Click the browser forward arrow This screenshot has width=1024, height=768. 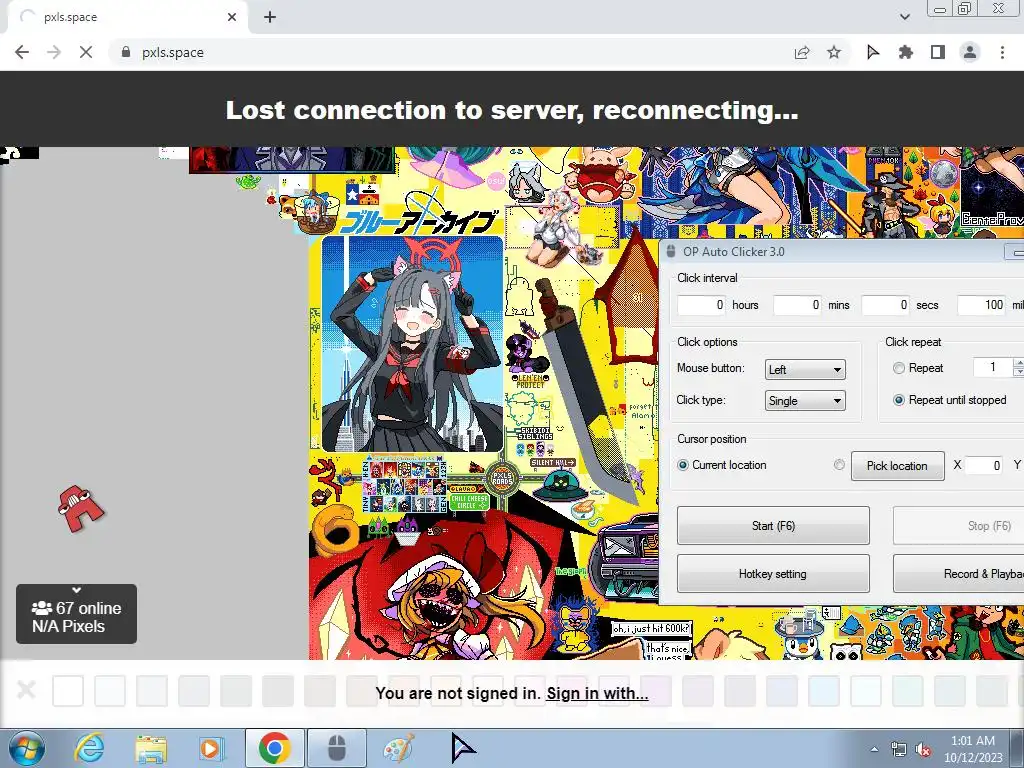pyautogui.click(x=54, y=52)
